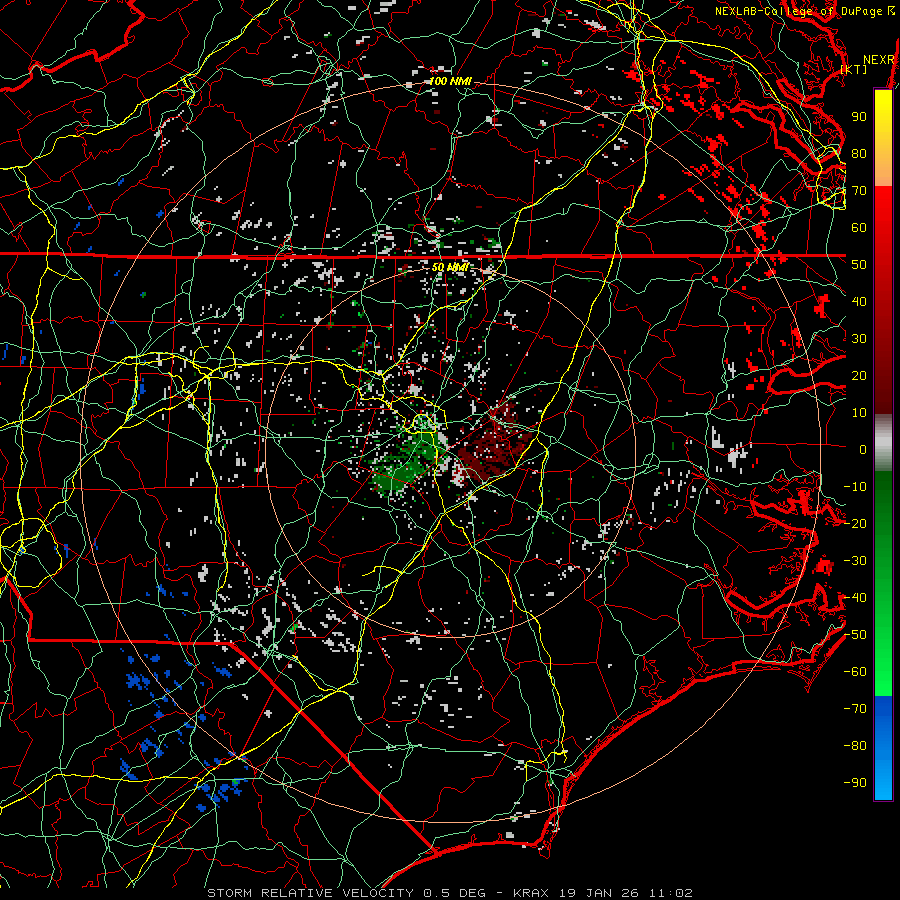Select the red segment of velocity color bar

883,300
